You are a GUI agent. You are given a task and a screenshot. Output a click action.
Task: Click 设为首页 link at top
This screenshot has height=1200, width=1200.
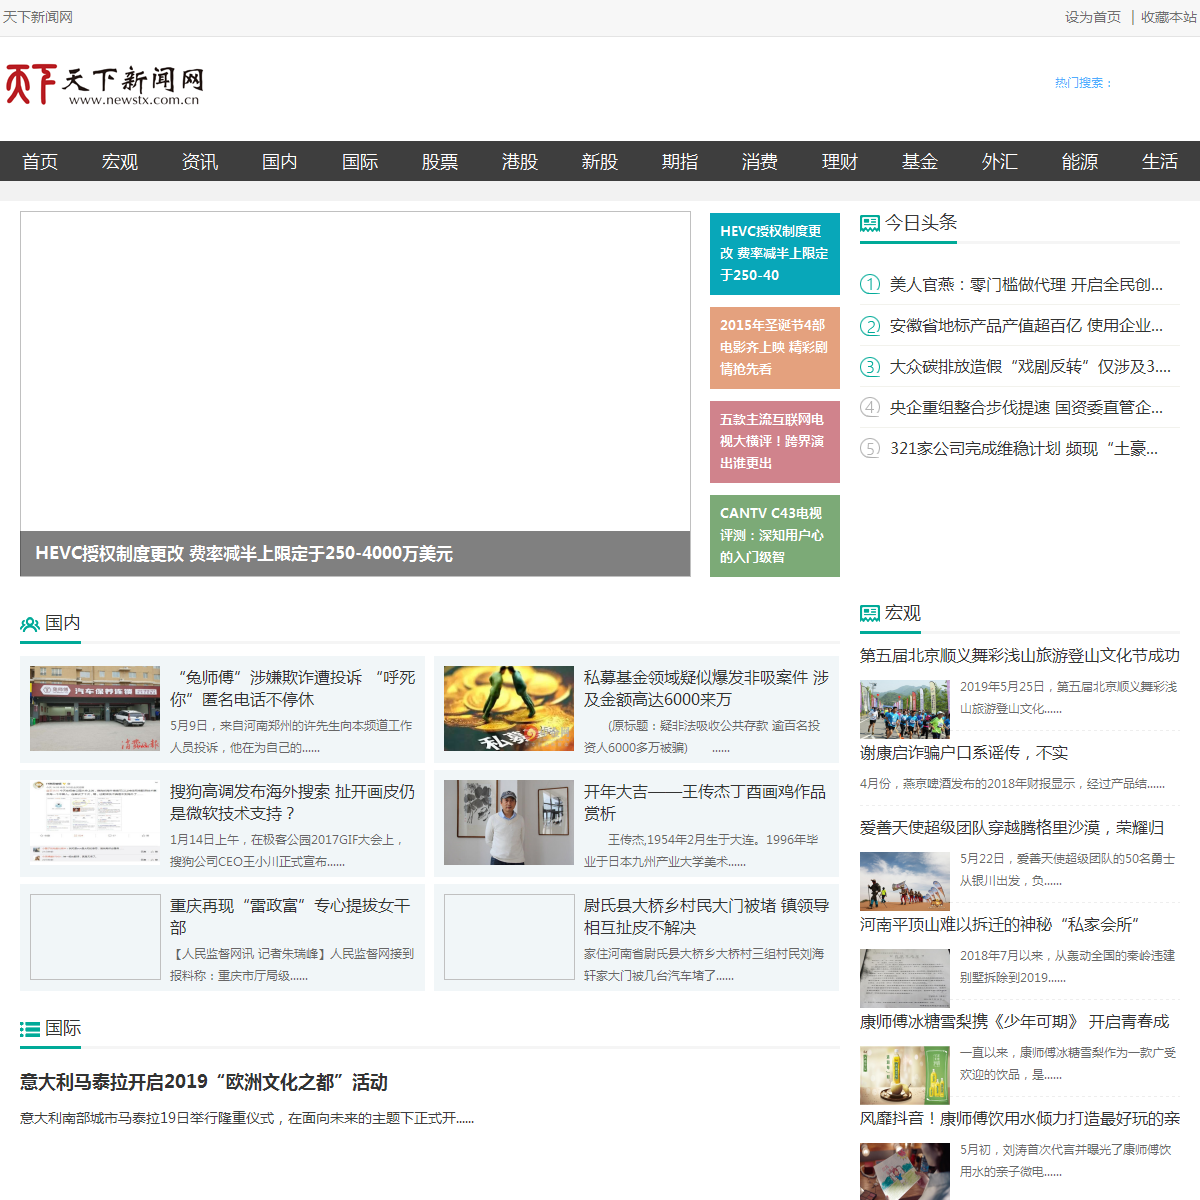coord(1092,17)
